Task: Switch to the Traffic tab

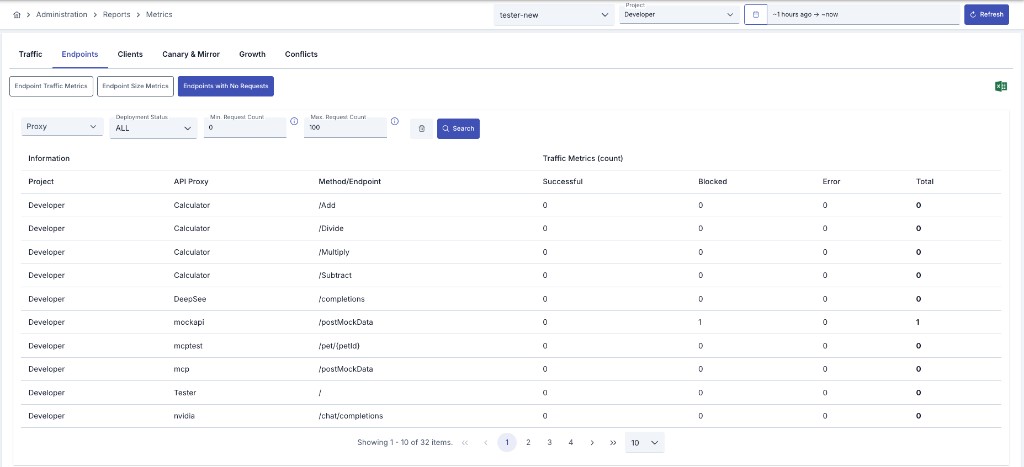Action: coord(31,54)
